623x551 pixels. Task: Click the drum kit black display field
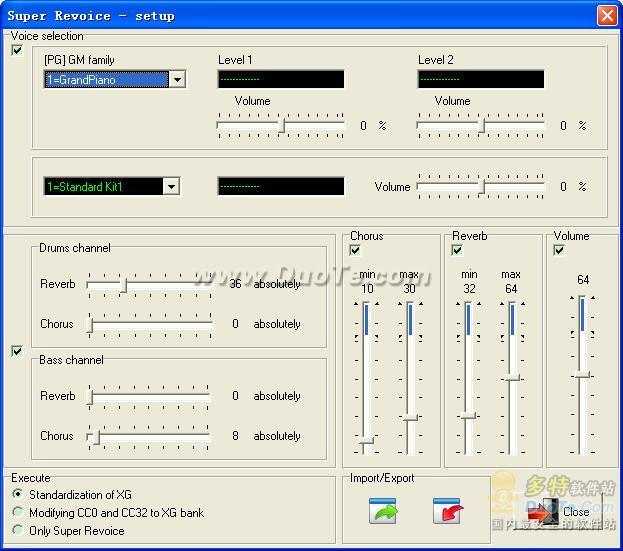coord(281,186)
